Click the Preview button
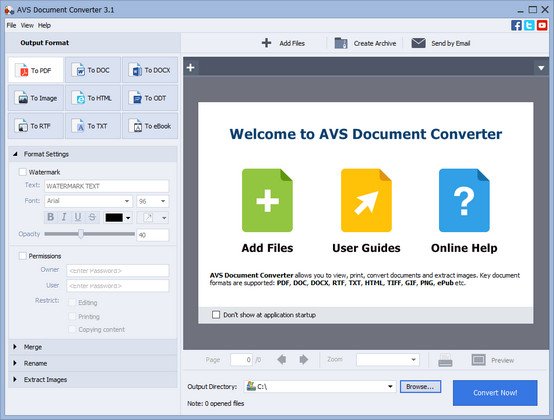This screenshot has width=554, height=420. pos(493,360)
